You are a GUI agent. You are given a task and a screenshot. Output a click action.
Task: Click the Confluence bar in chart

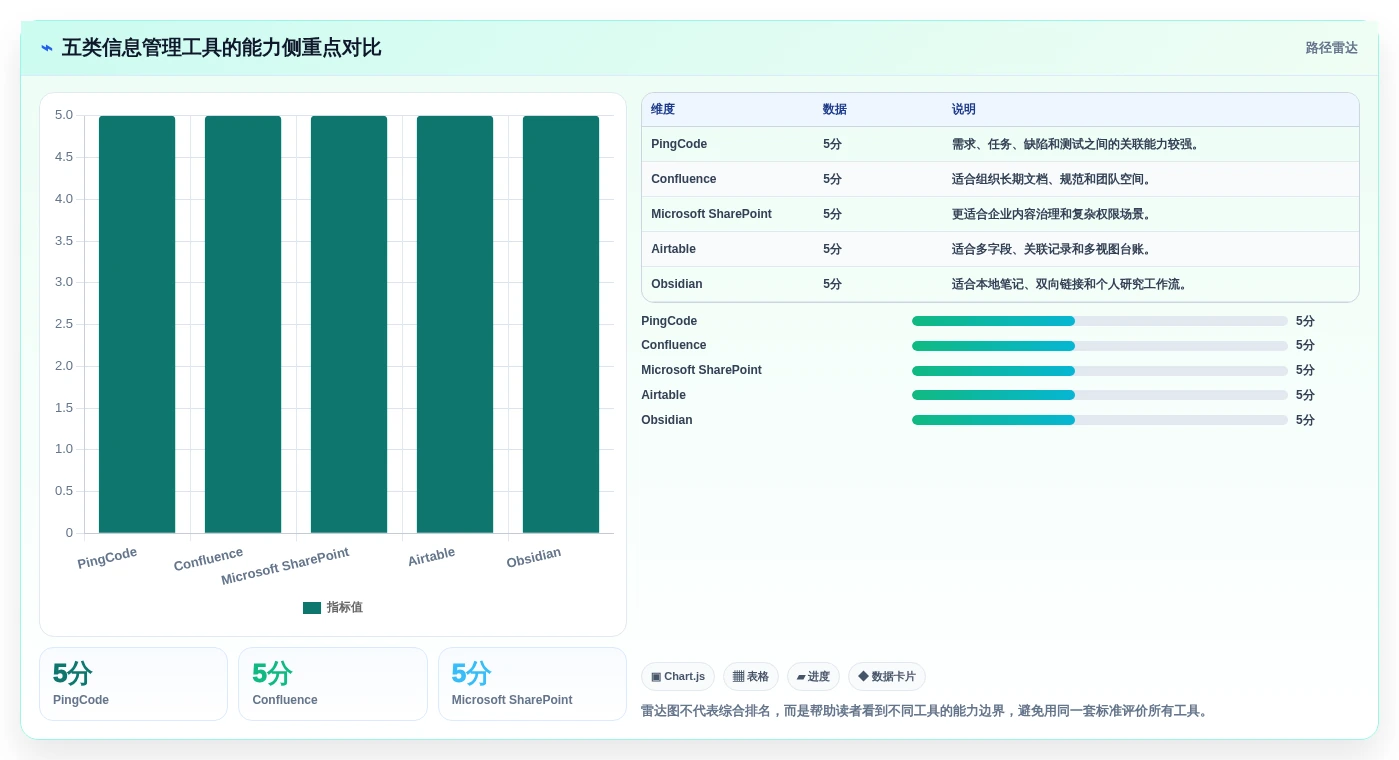pos(243,324)
